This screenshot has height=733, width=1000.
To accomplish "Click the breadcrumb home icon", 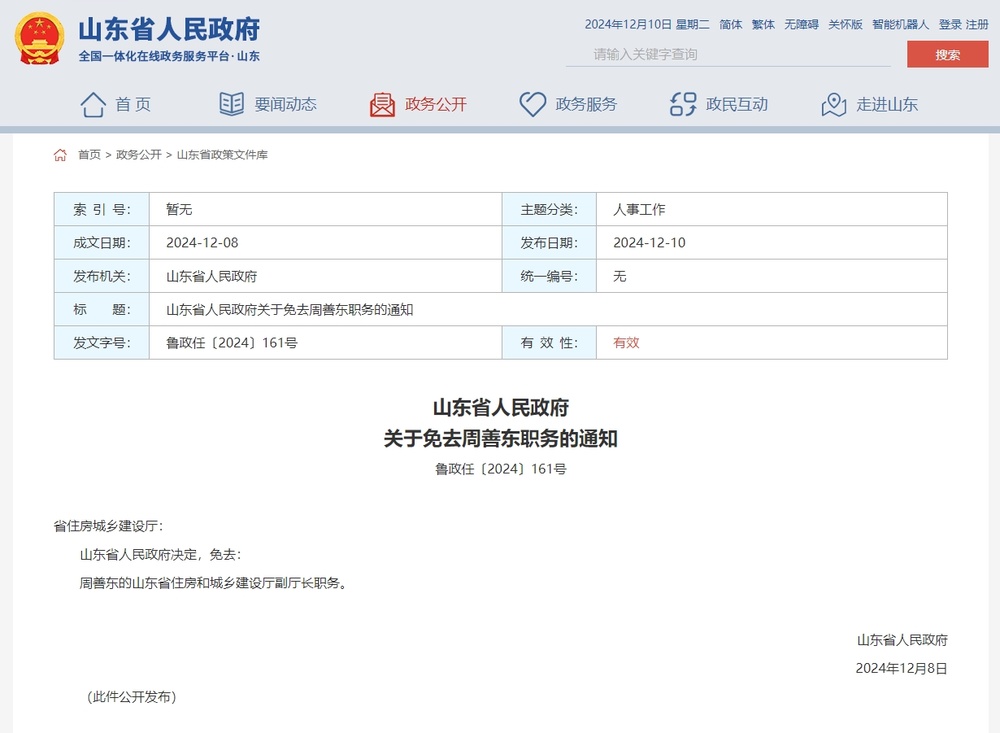I will [60, 155].
